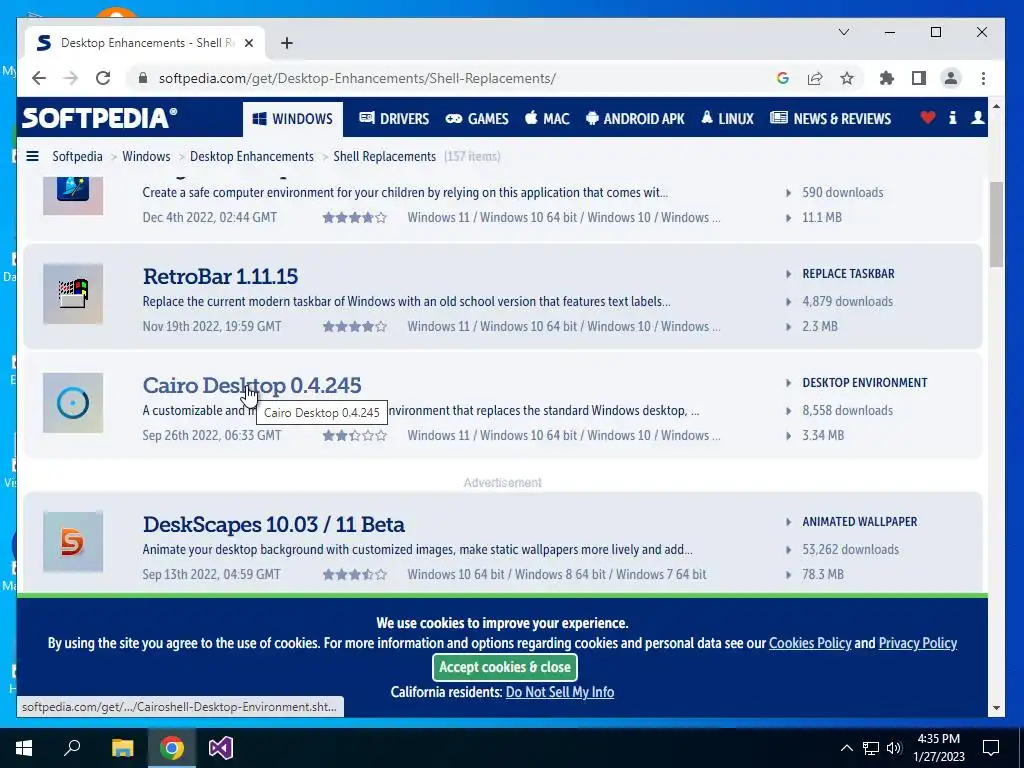
Task: Open the Cookies Policy link
Action: pos(810,643)
